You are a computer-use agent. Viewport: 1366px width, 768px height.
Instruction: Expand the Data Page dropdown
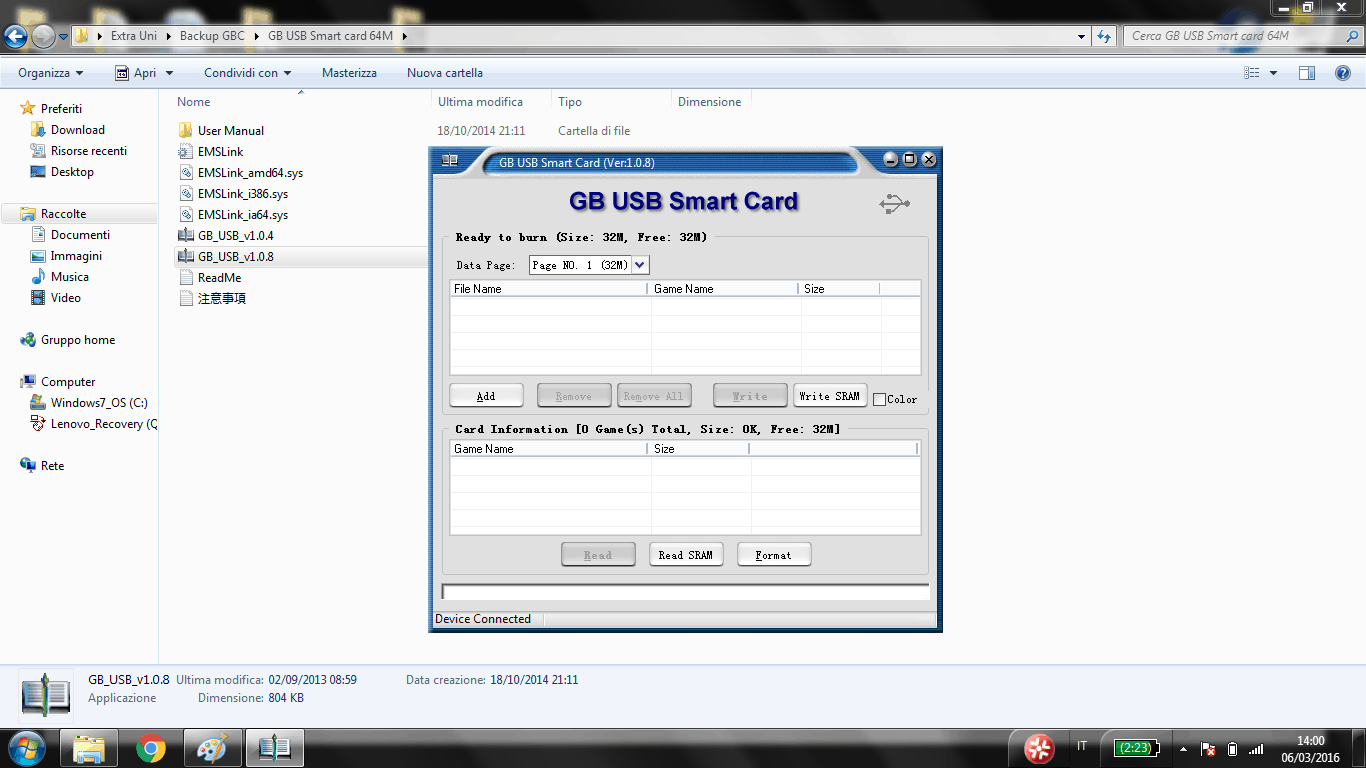(x=641, y=265)
